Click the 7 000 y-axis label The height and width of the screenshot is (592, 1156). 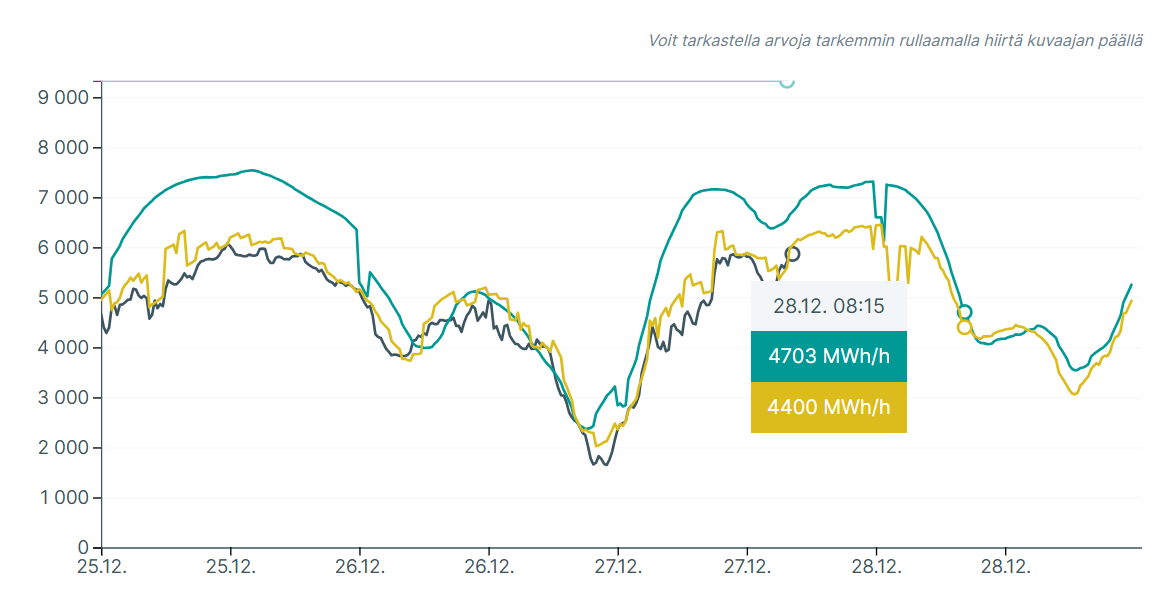point(63,198)
